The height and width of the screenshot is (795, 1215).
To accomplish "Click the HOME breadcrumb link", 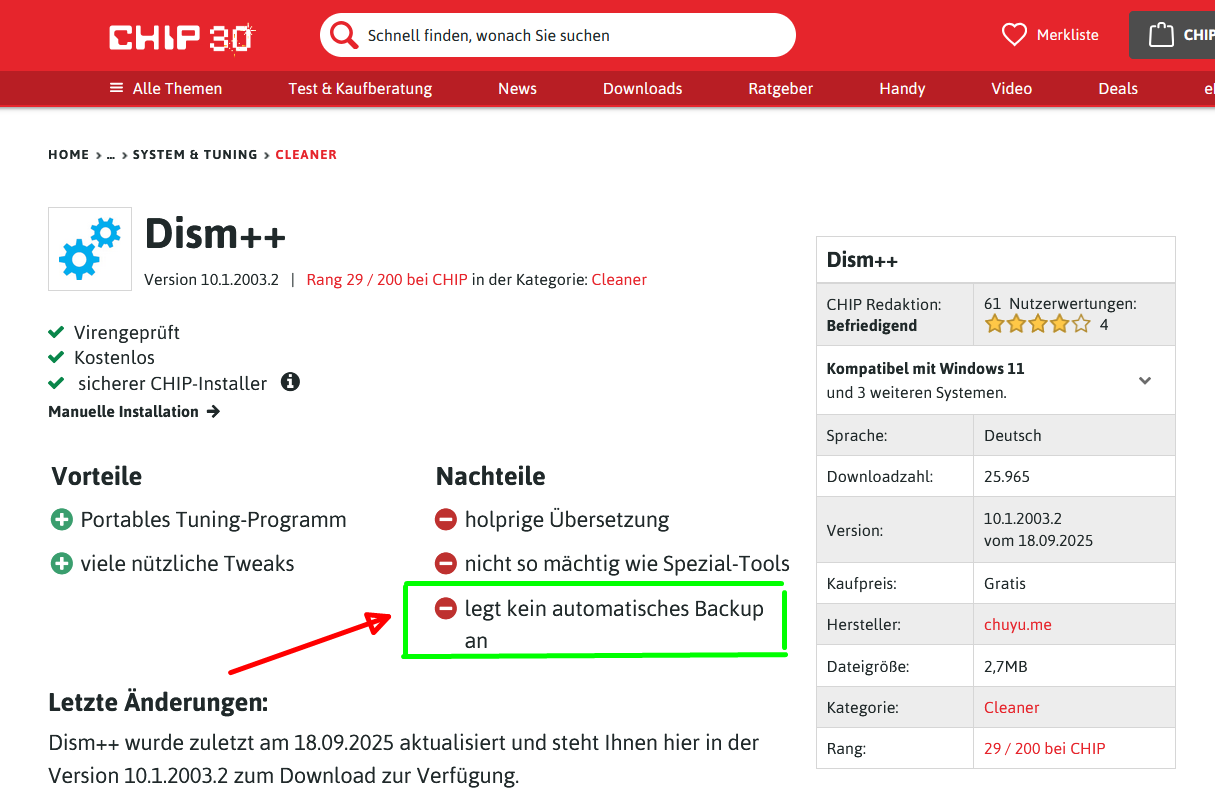I will (69, 155).
